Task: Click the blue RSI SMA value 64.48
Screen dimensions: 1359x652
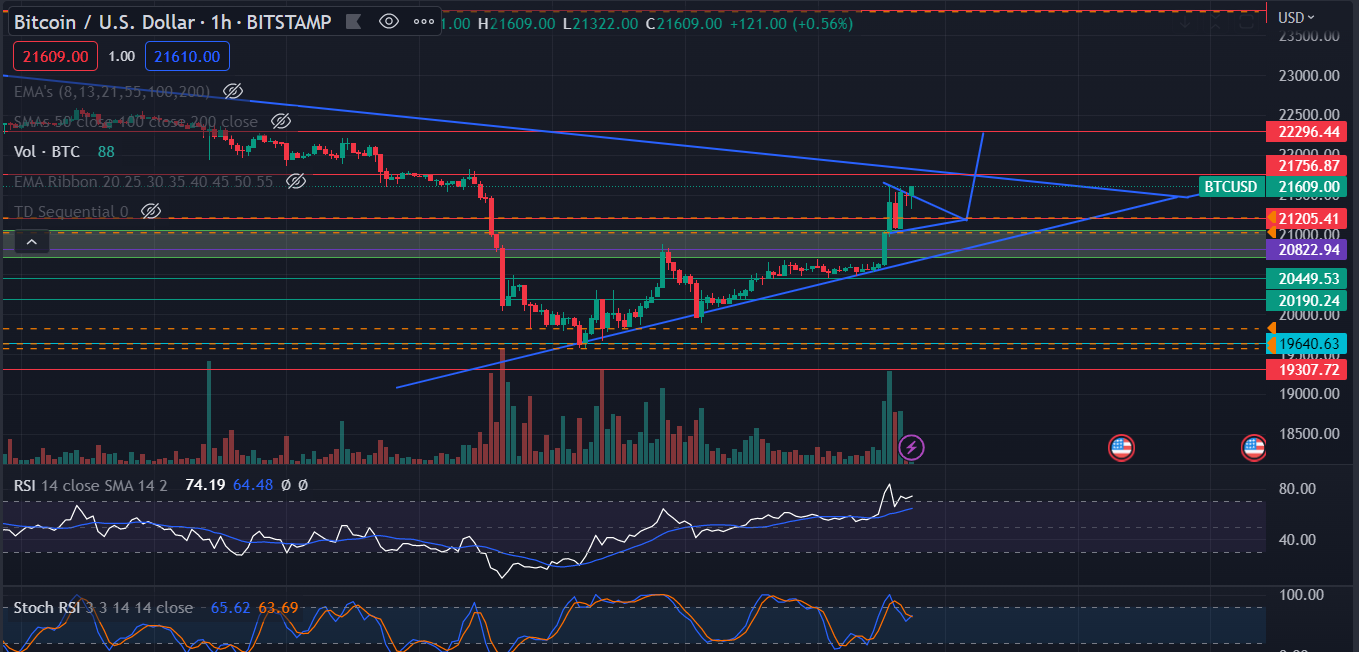Action: click(x=252, y=484)
